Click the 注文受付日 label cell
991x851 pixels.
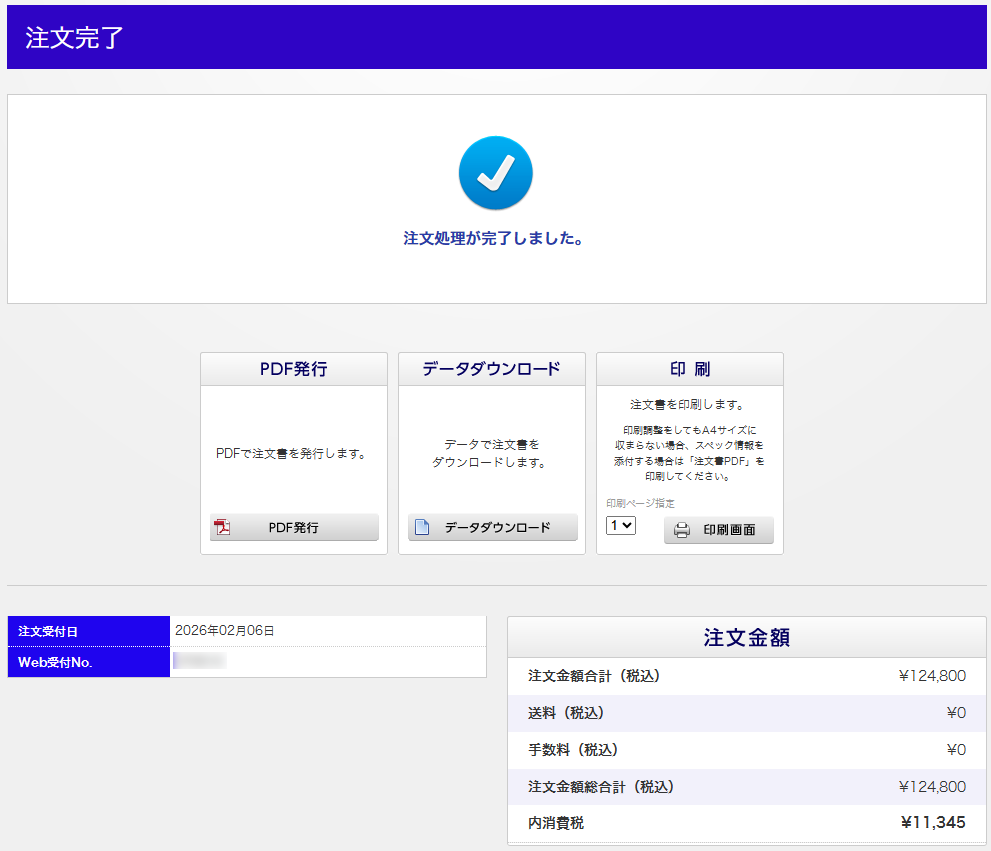coord(89,631)
